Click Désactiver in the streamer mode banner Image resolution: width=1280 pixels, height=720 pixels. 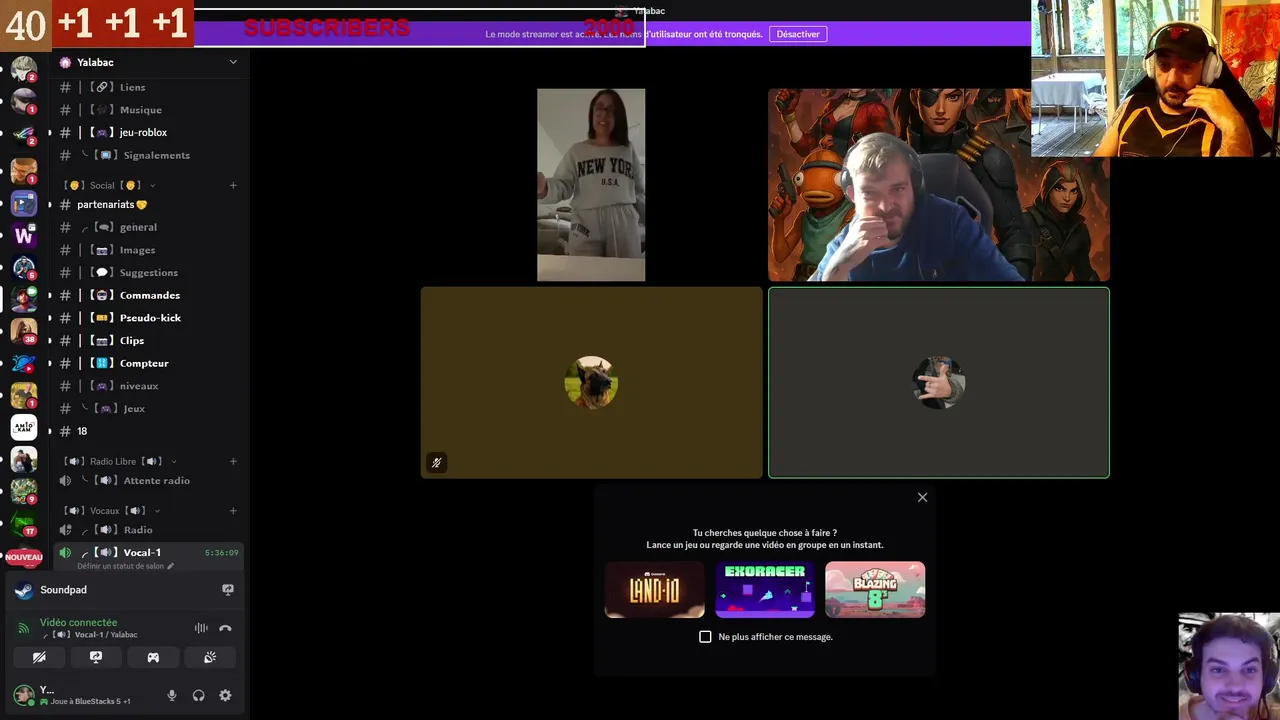798,34
